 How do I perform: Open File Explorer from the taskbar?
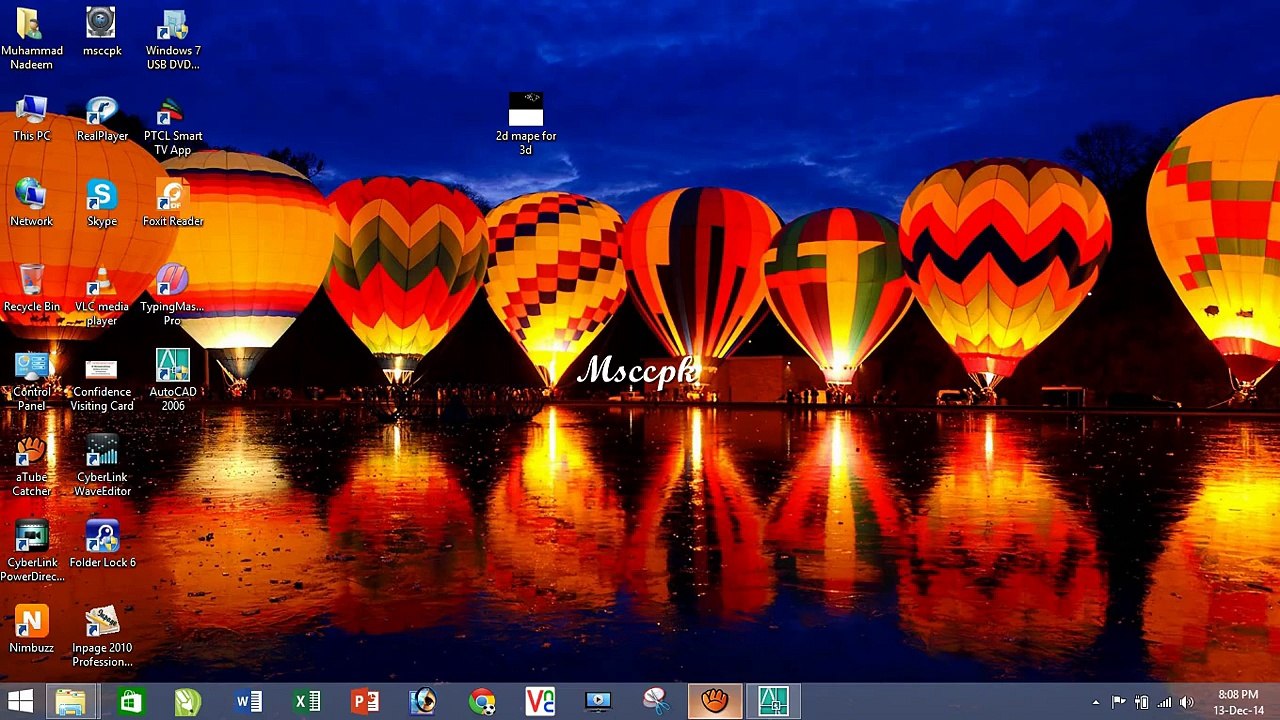coord(71,701)
